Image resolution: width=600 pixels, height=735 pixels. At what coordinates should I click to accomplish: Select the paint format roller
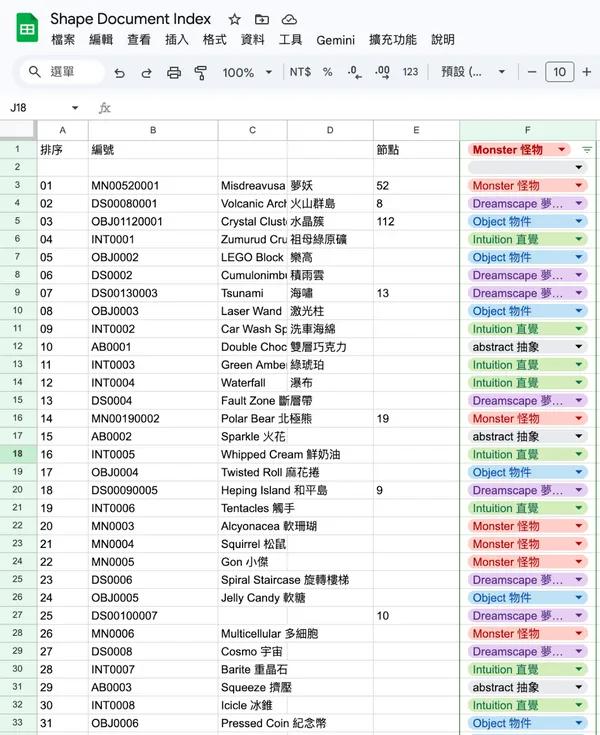(x=201, y=73)
